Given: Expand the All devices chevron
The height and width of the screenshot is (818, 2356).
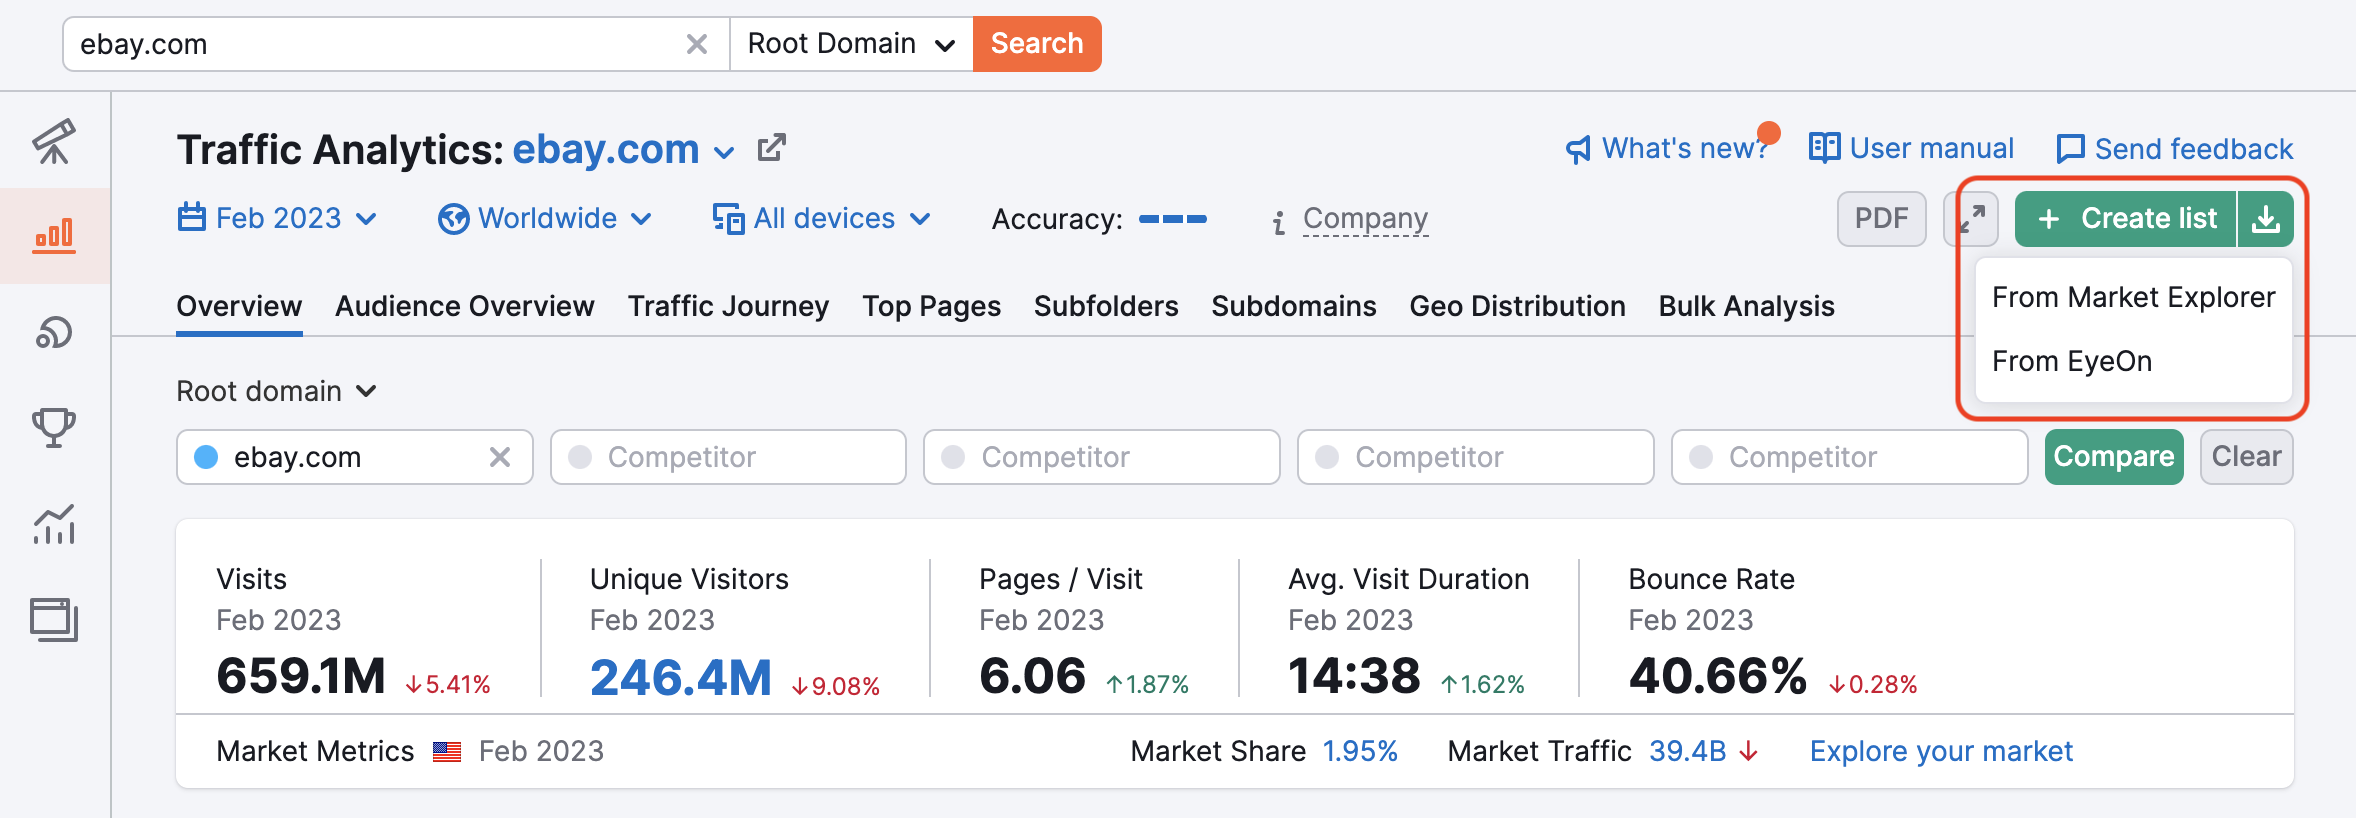Looking at the screenshot, I should 920,219.
